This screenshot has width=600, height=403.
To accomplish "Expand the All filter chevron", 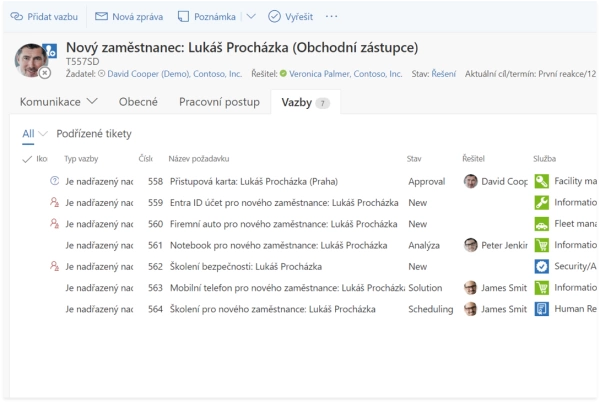I will point(43,134).
